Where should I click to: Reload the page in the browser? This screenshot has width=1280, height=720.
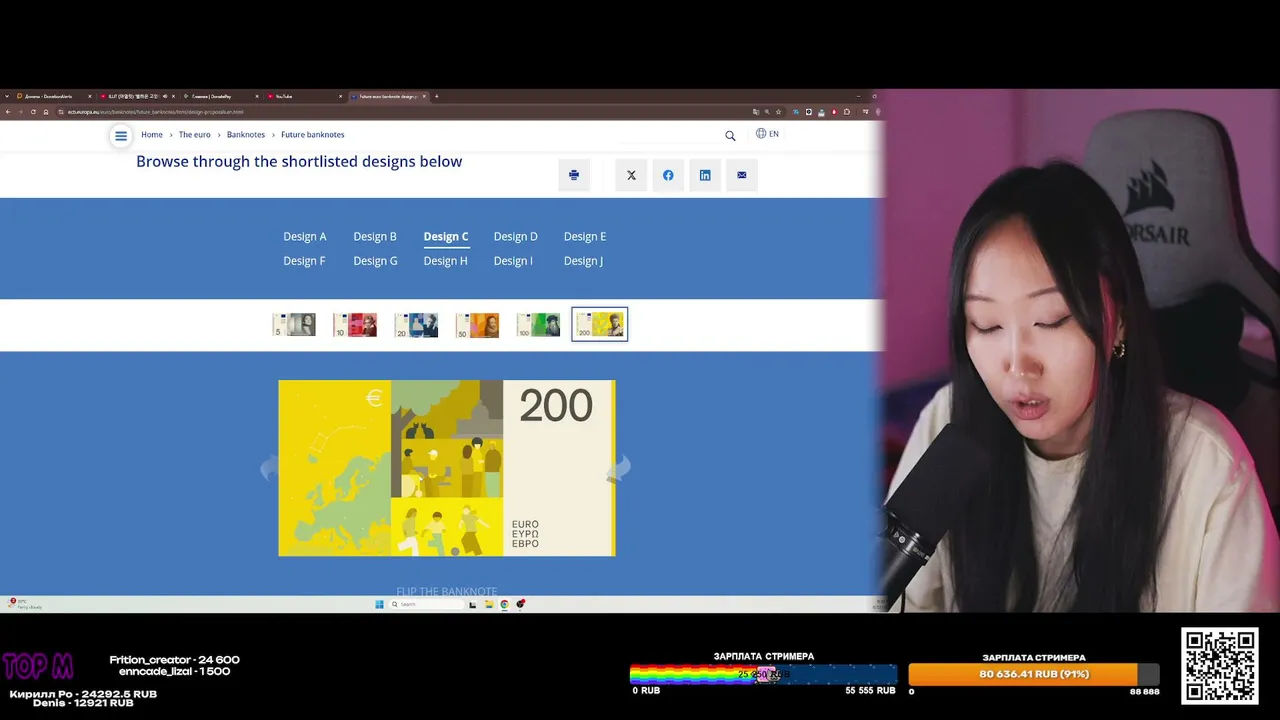[x=33, y=111]
